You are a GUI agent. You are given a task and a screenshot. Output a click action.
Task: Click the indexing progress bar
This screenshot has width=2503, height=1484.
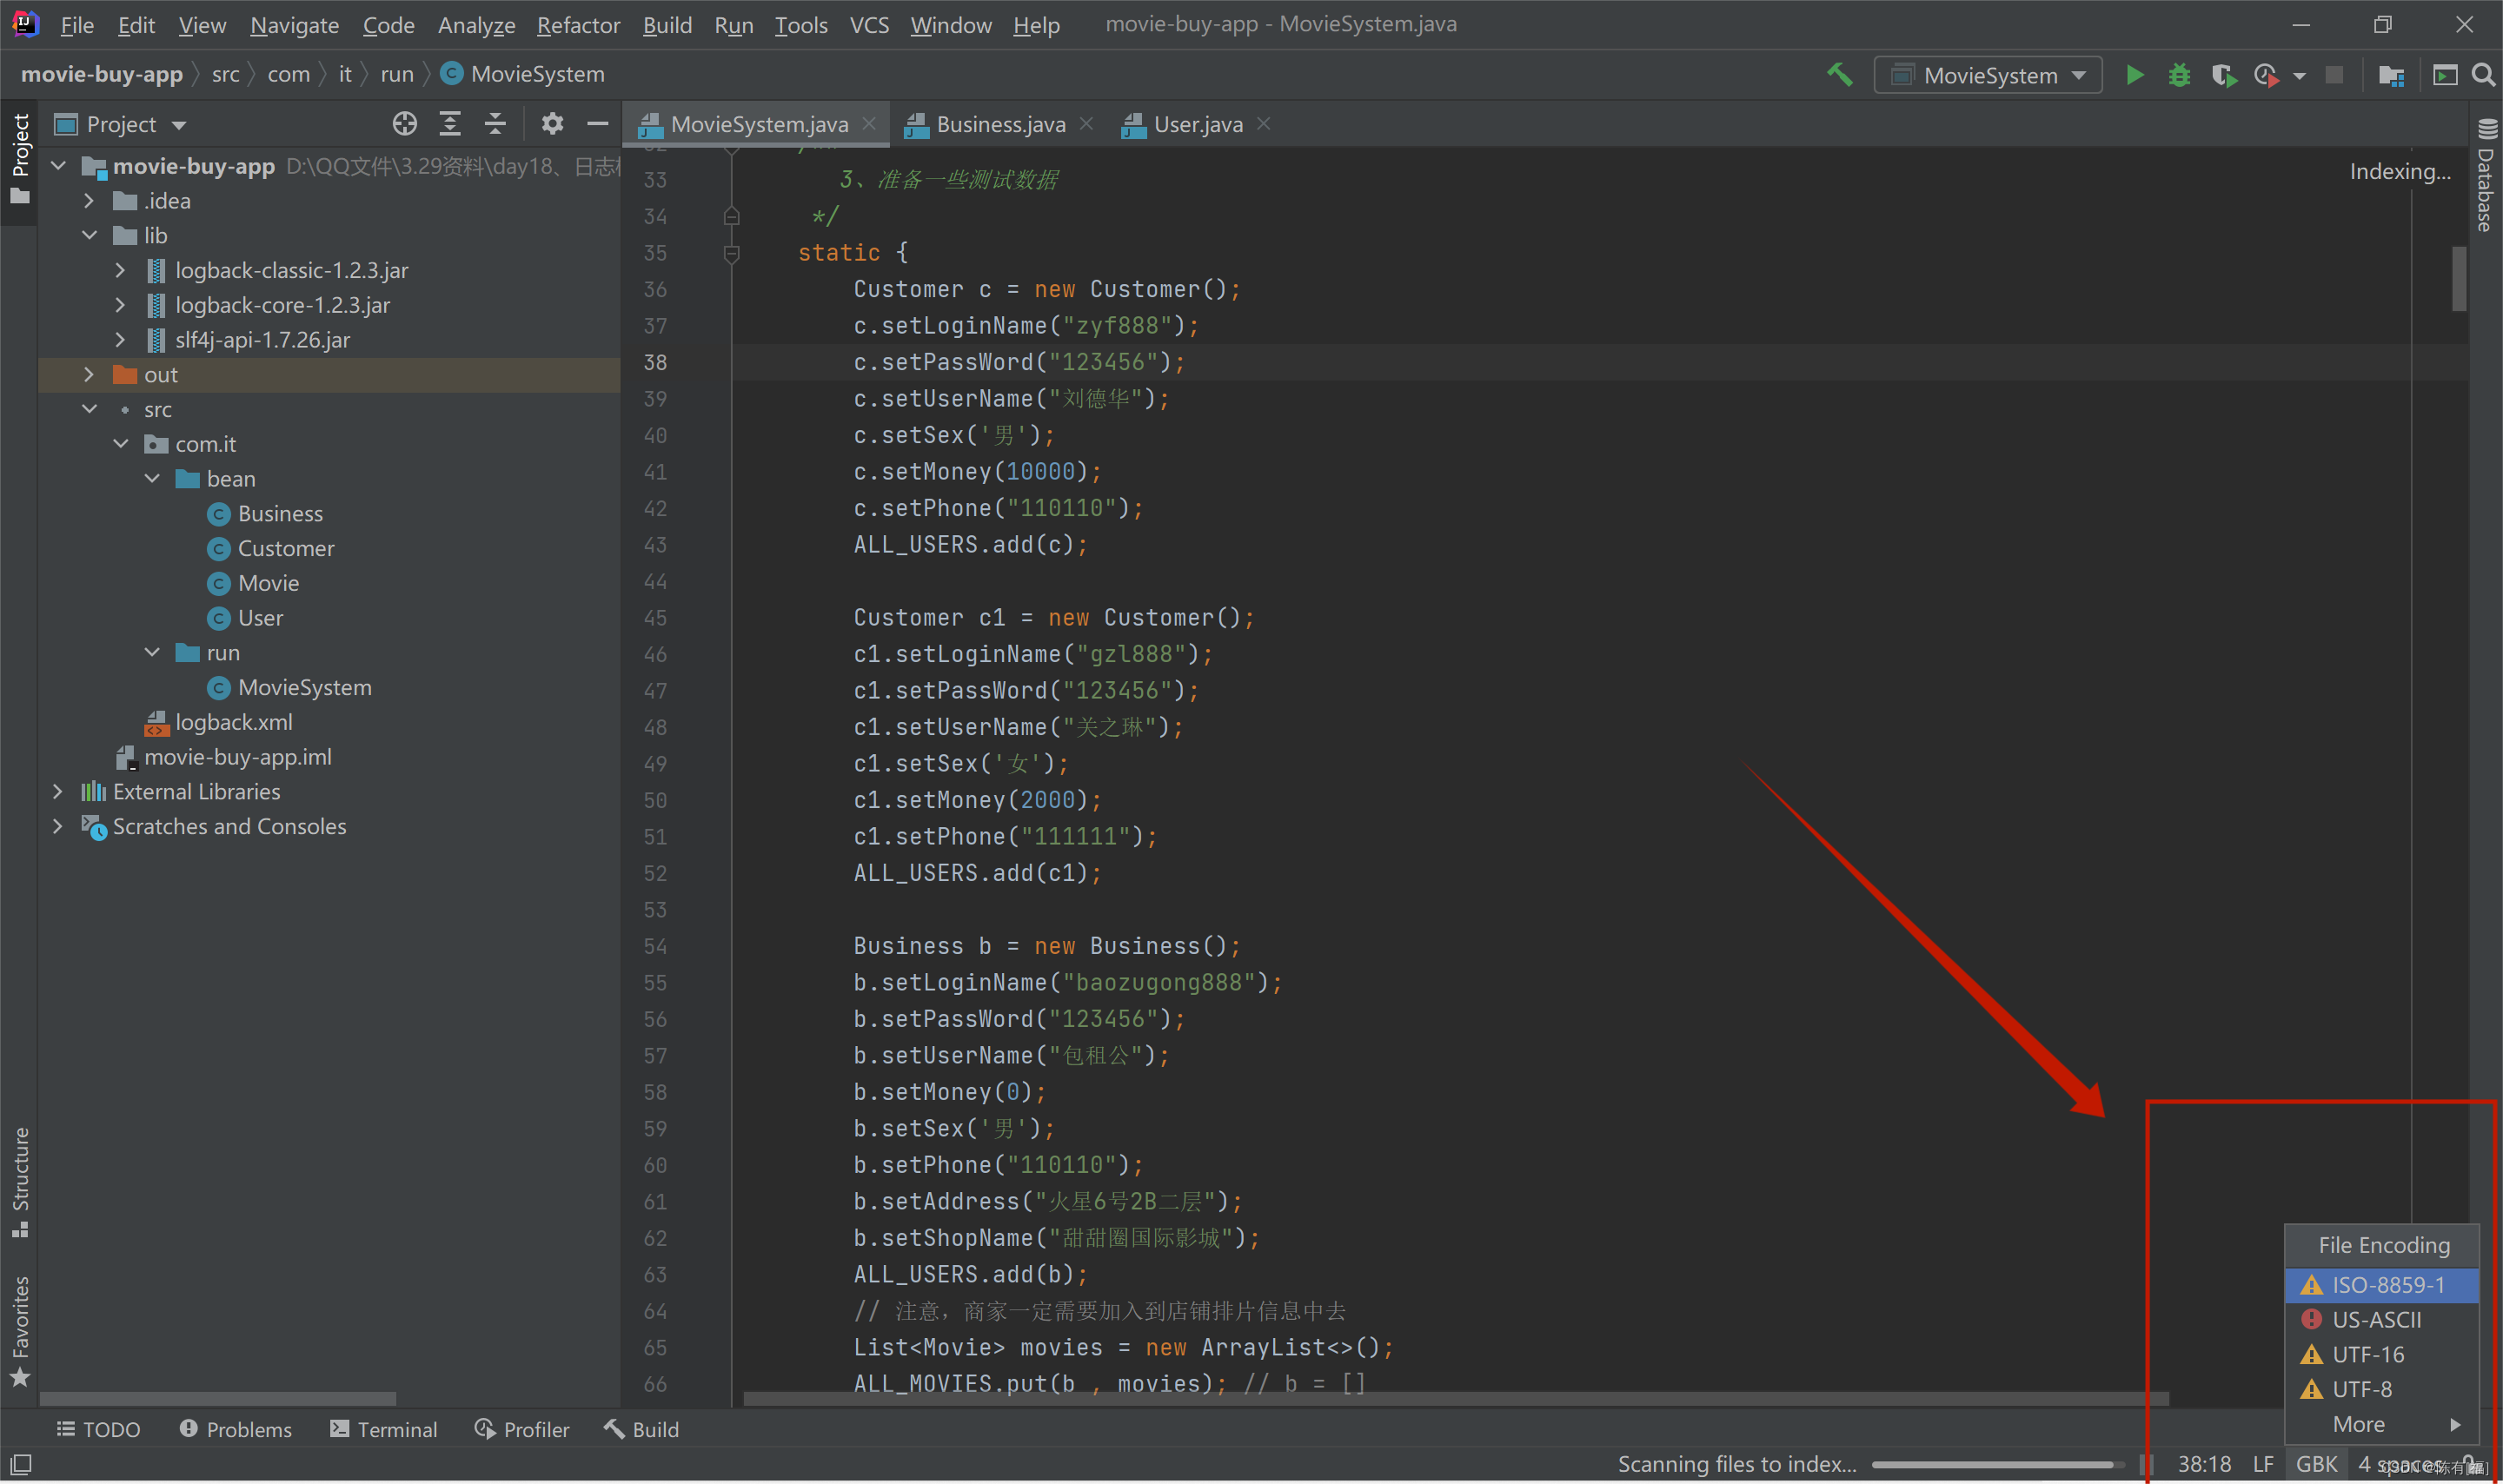pos(1995,1464)
